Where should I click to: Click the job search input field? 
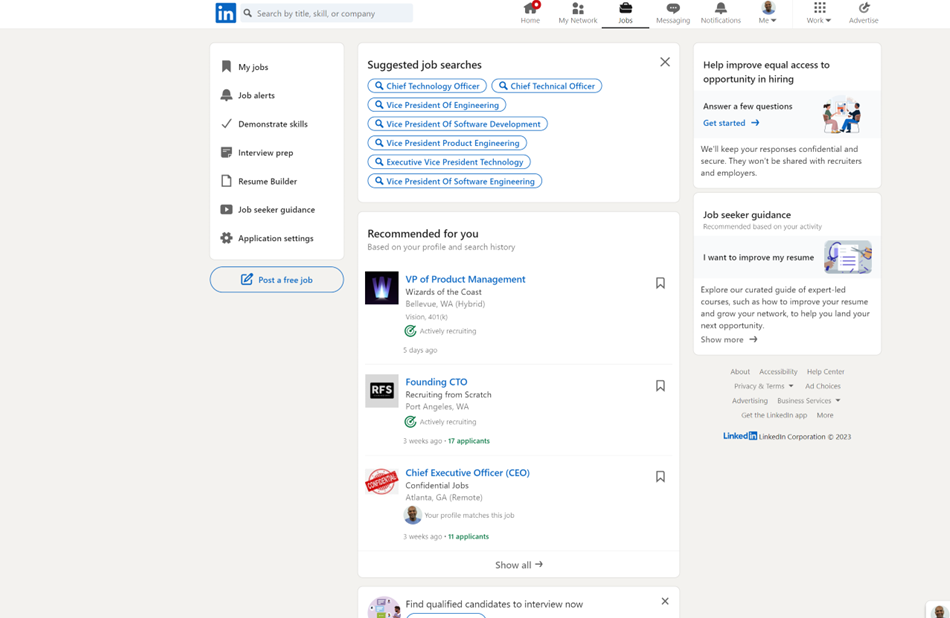point(330,13)
